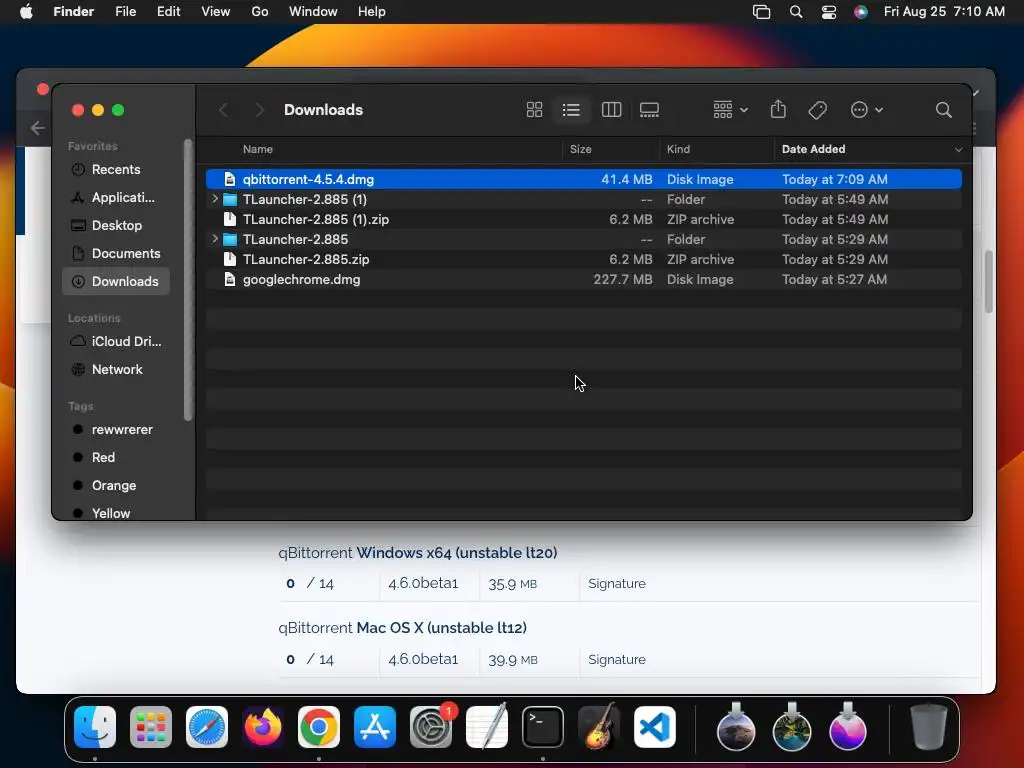
Task: Open Google Chrome from the Dock
Action: (319, 727)
